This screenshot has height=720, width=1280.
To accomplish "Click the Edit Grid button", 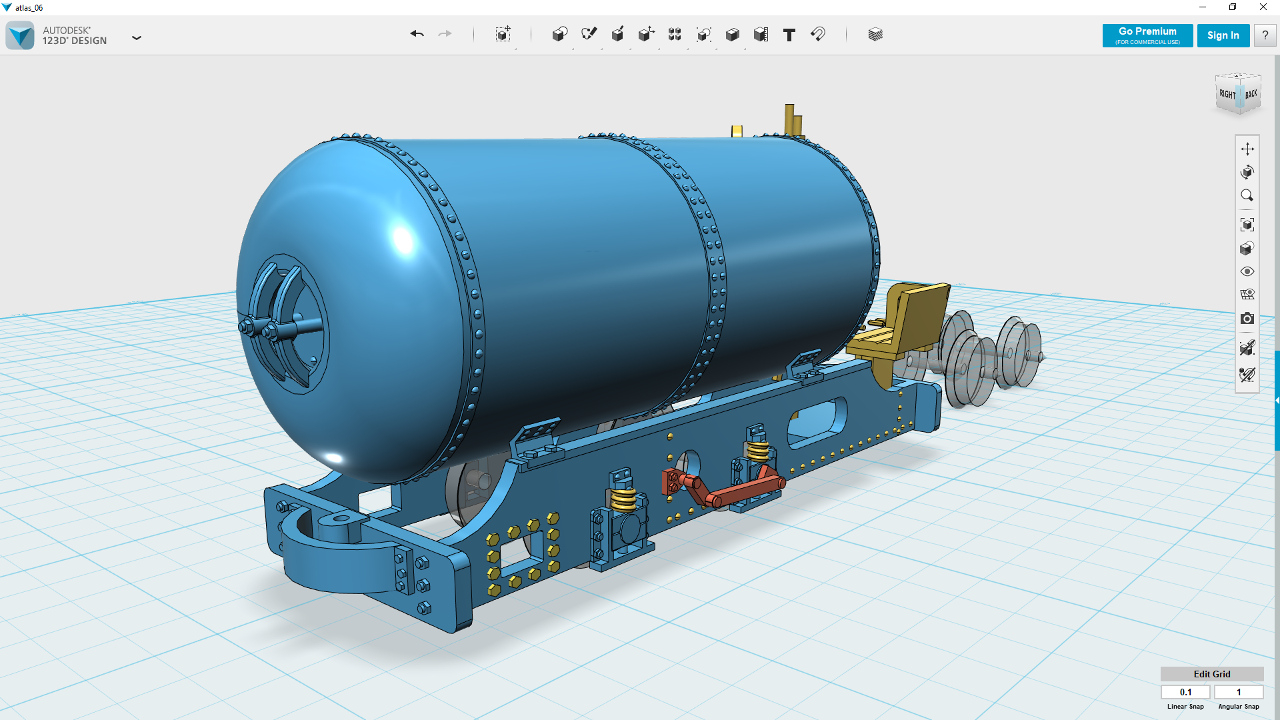I will click(1212, 674).
